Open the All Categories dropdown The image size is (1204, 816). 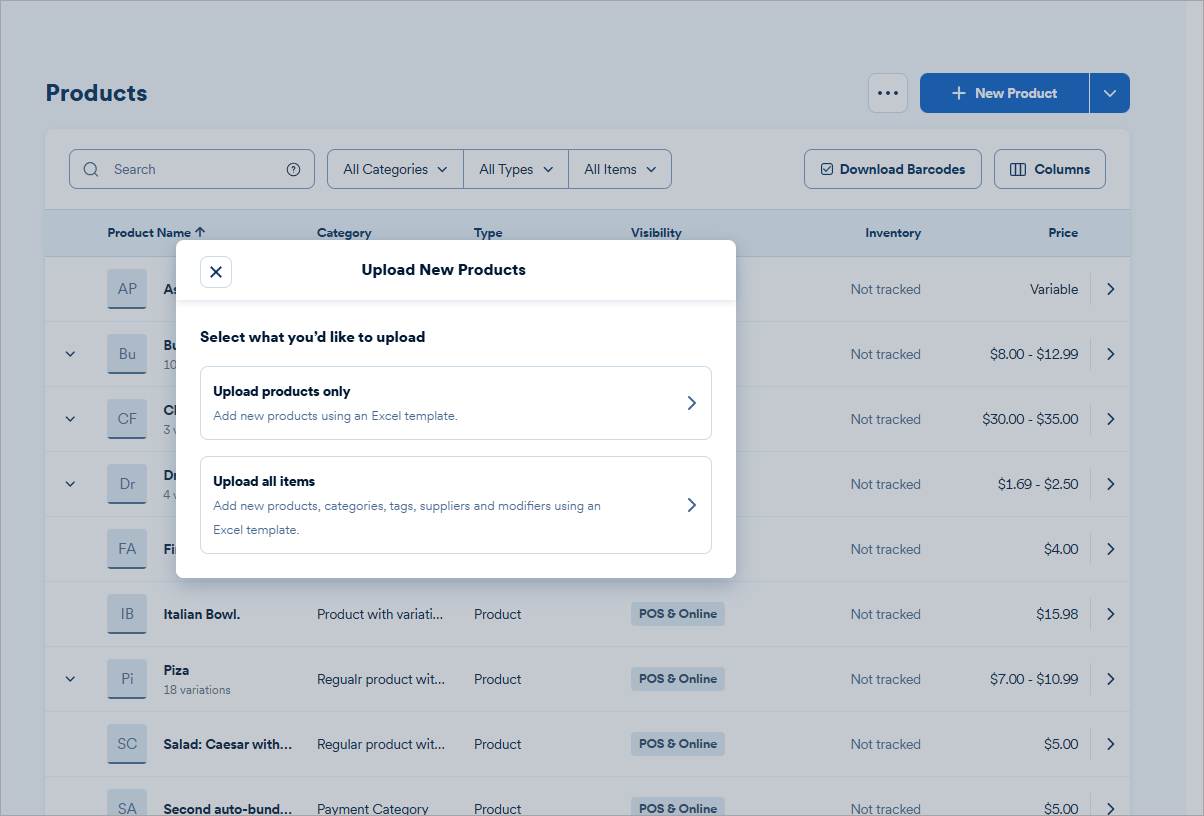point(394,168)
